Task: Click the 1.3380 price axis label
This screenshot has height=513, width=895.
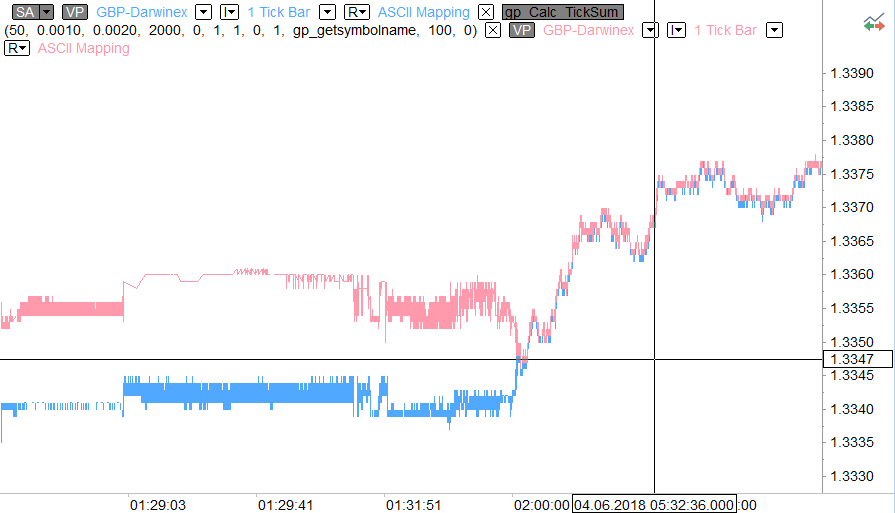Action: tap(852, 140)
